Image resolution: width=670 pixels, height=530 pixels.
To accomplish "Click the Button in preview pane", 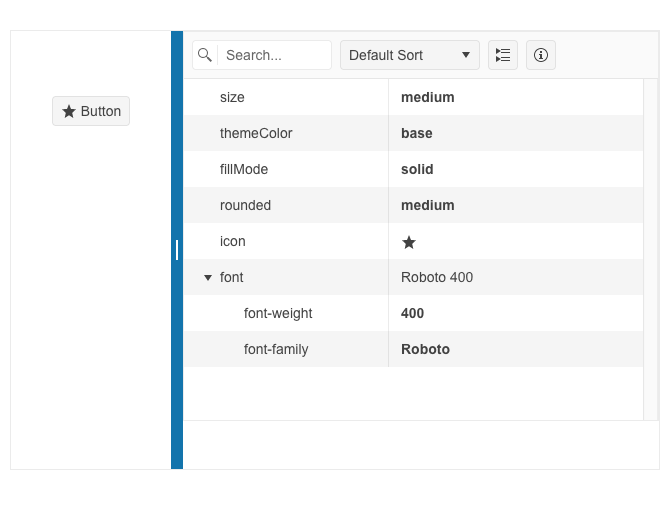I will coord(91,111).
